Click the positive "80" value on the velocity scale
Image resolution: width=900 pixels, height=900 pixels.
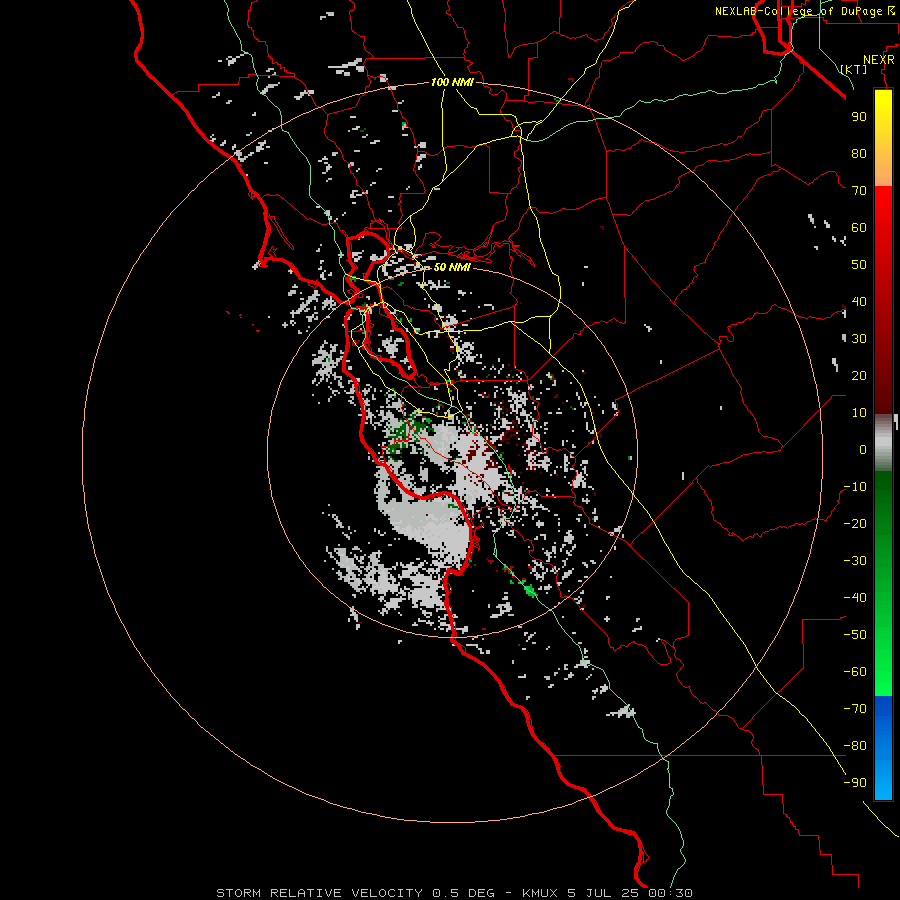click(859, 153)
